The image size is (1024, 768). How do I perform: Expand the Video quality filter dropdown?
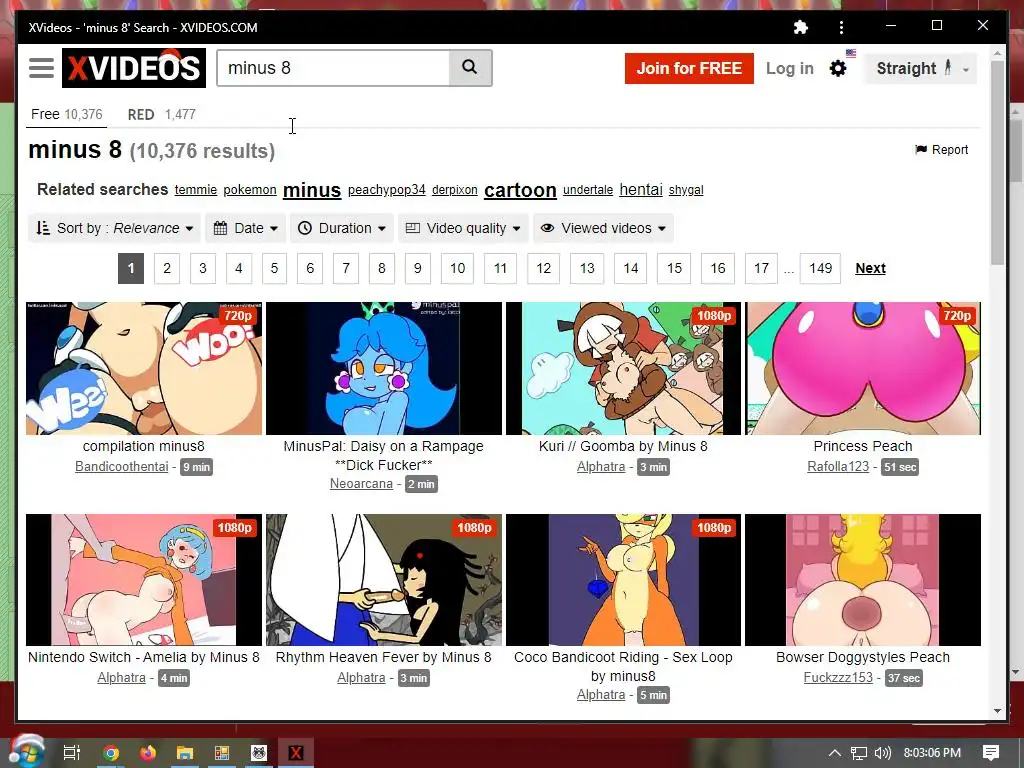[x=463, y=228]
